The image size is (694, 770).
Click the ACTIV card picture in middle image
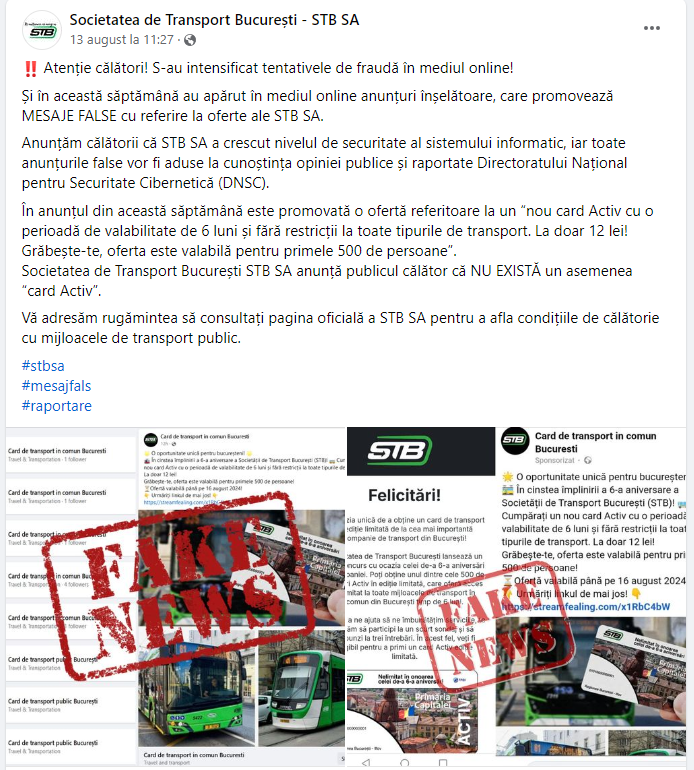point(412,711)
